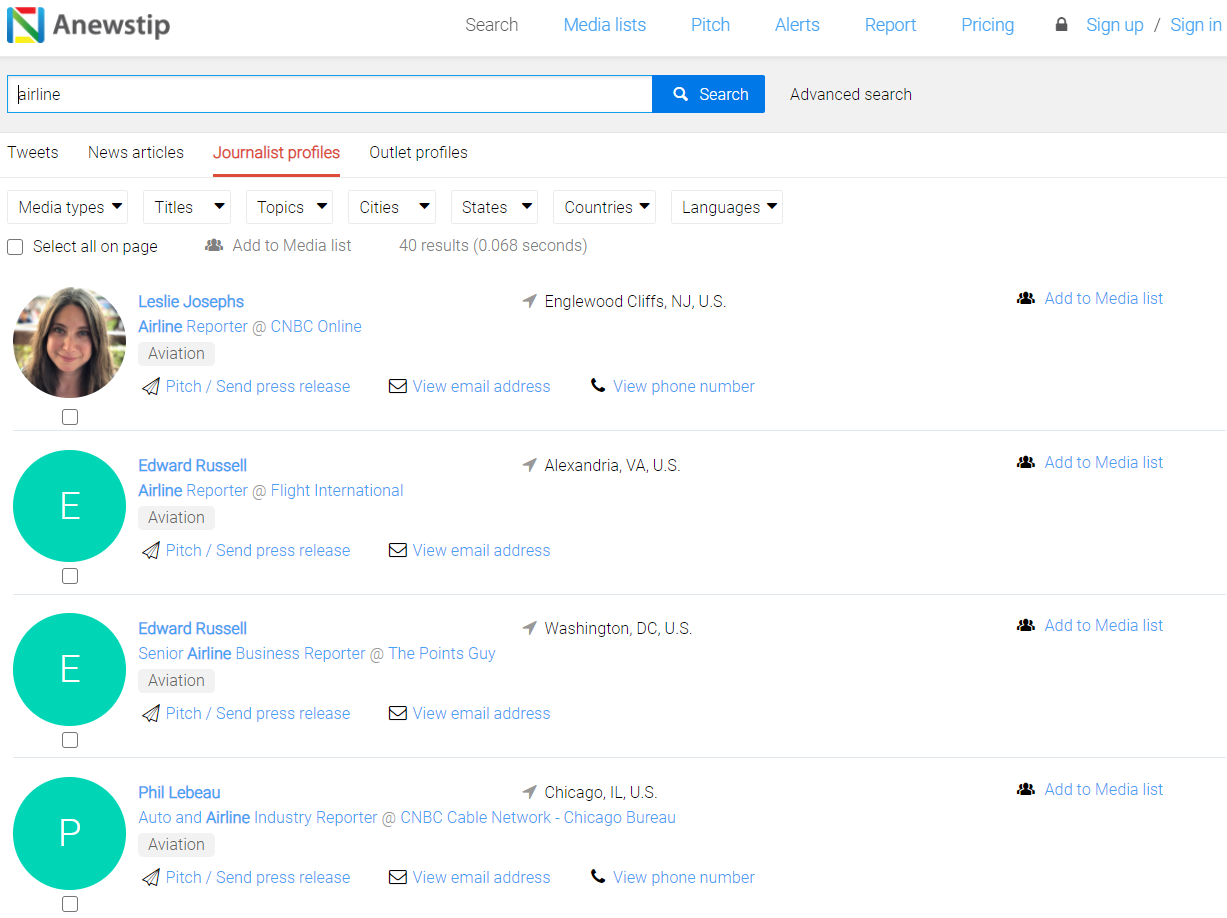This screenshot has width=1227, height=918.
Task: Select the Journalist profiles tab
Action: coord(277,153)
